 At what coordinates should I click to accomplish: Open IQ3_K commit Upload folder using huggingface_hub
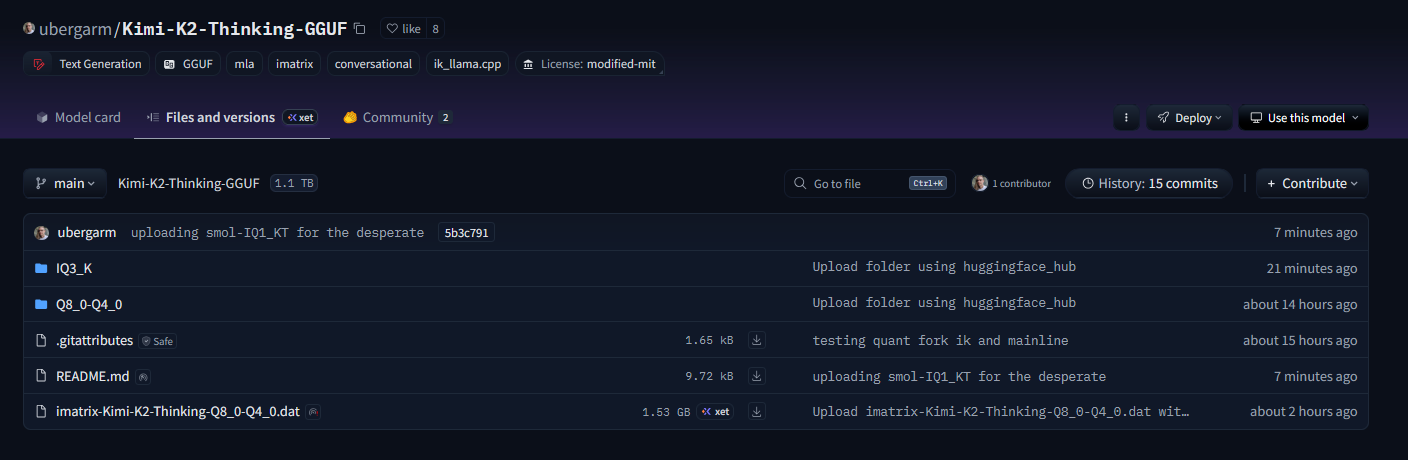click(x=944, y=268)
